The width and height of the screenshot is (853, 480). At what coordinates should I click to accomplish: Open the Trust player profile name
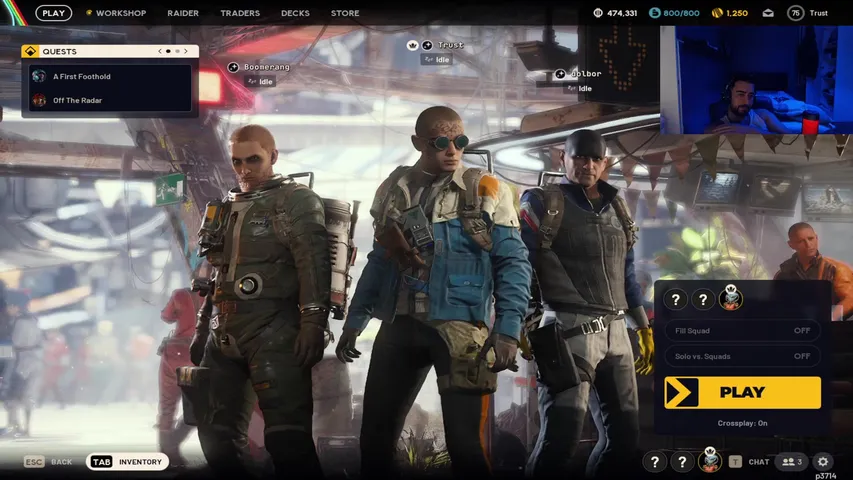818,13
